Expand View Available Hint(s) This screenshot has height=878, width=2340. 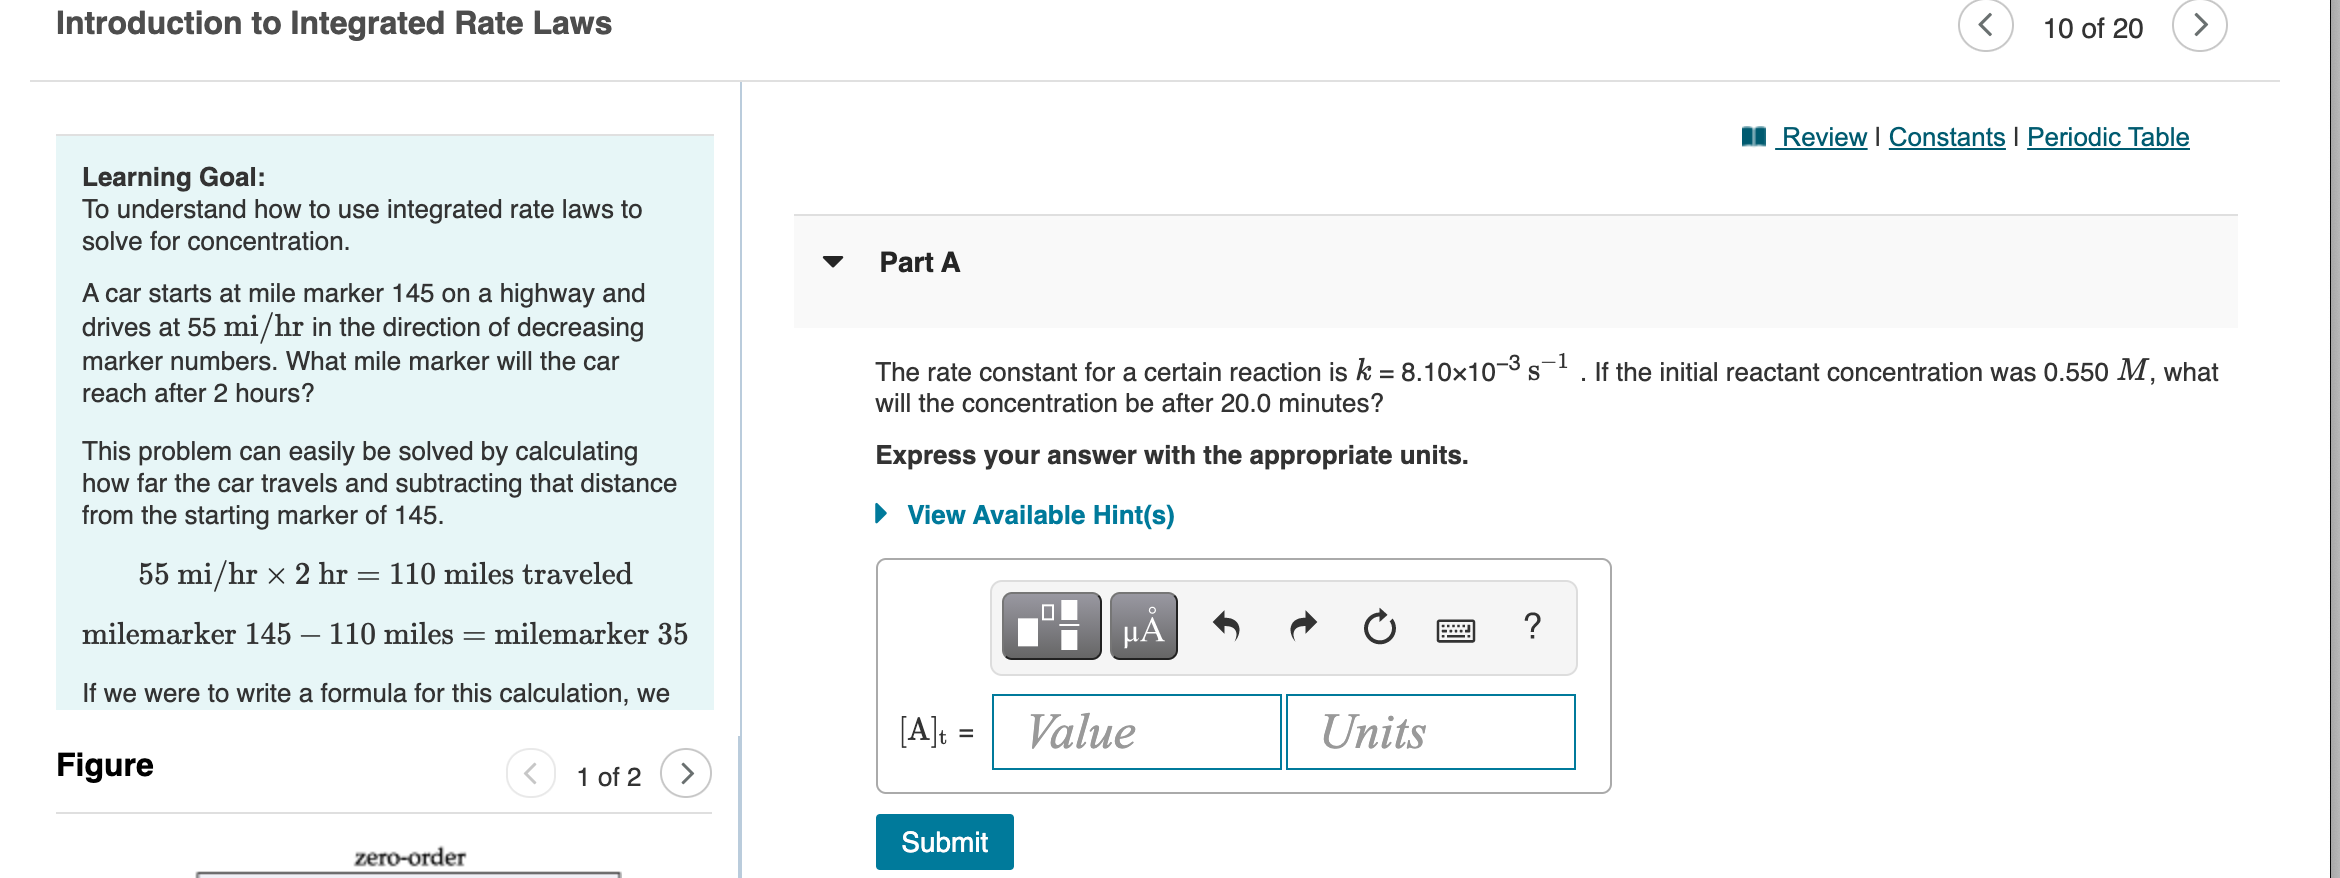[1038, 515]
